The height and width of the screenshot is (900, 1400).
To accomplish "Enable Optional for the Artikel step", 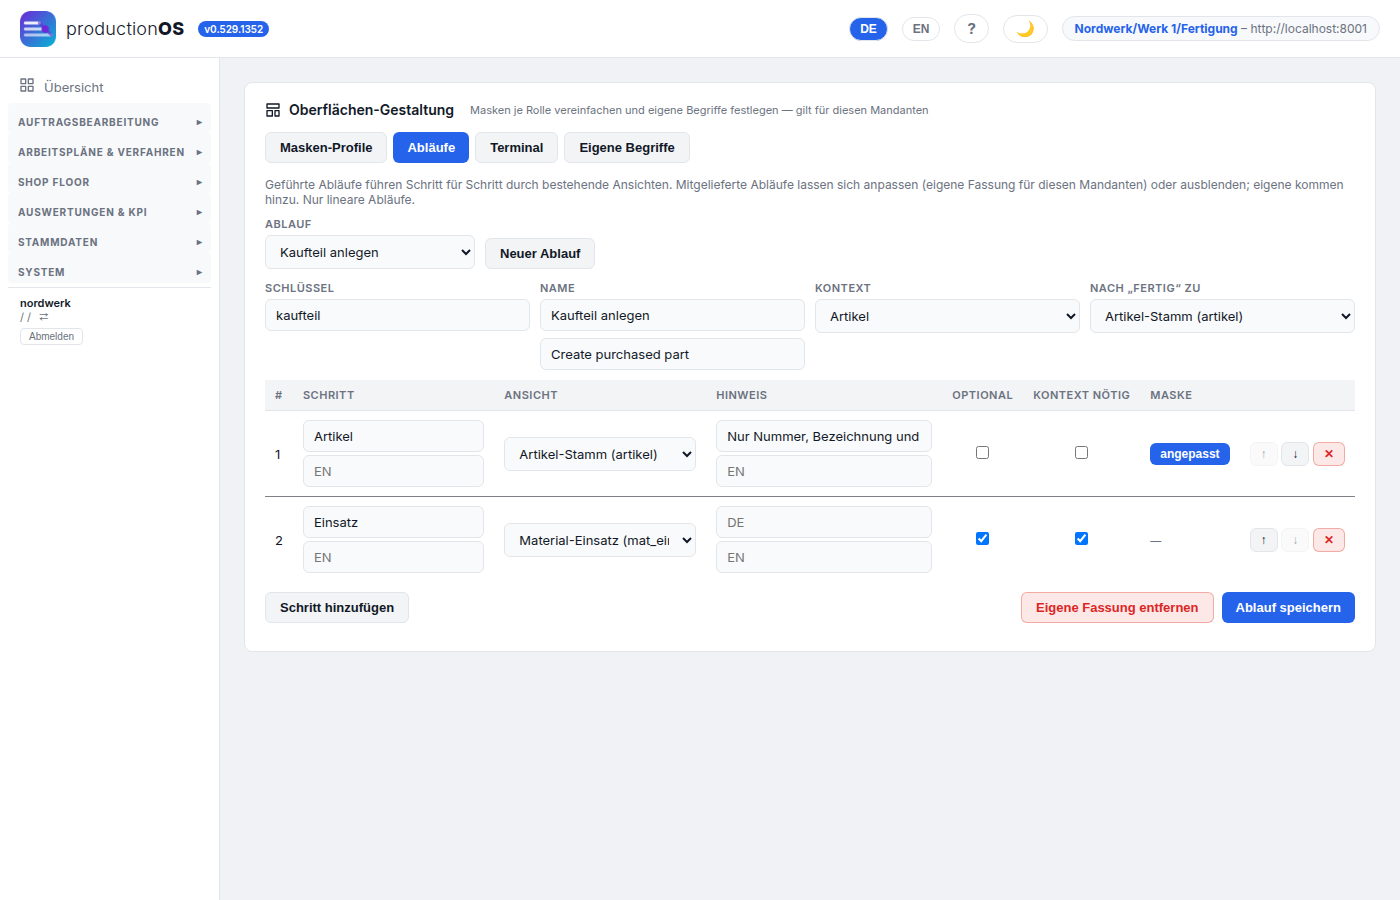I will 982,453.
